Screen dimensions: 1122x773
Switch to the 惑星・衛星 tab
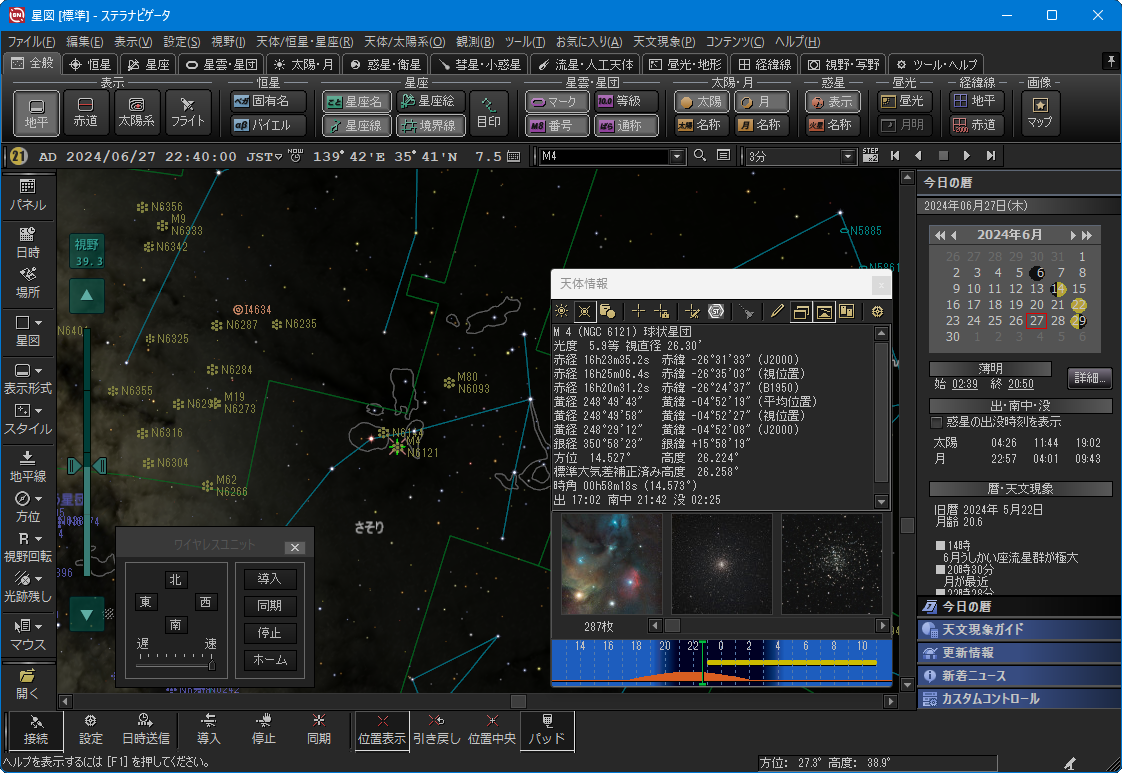click(386, 64)
